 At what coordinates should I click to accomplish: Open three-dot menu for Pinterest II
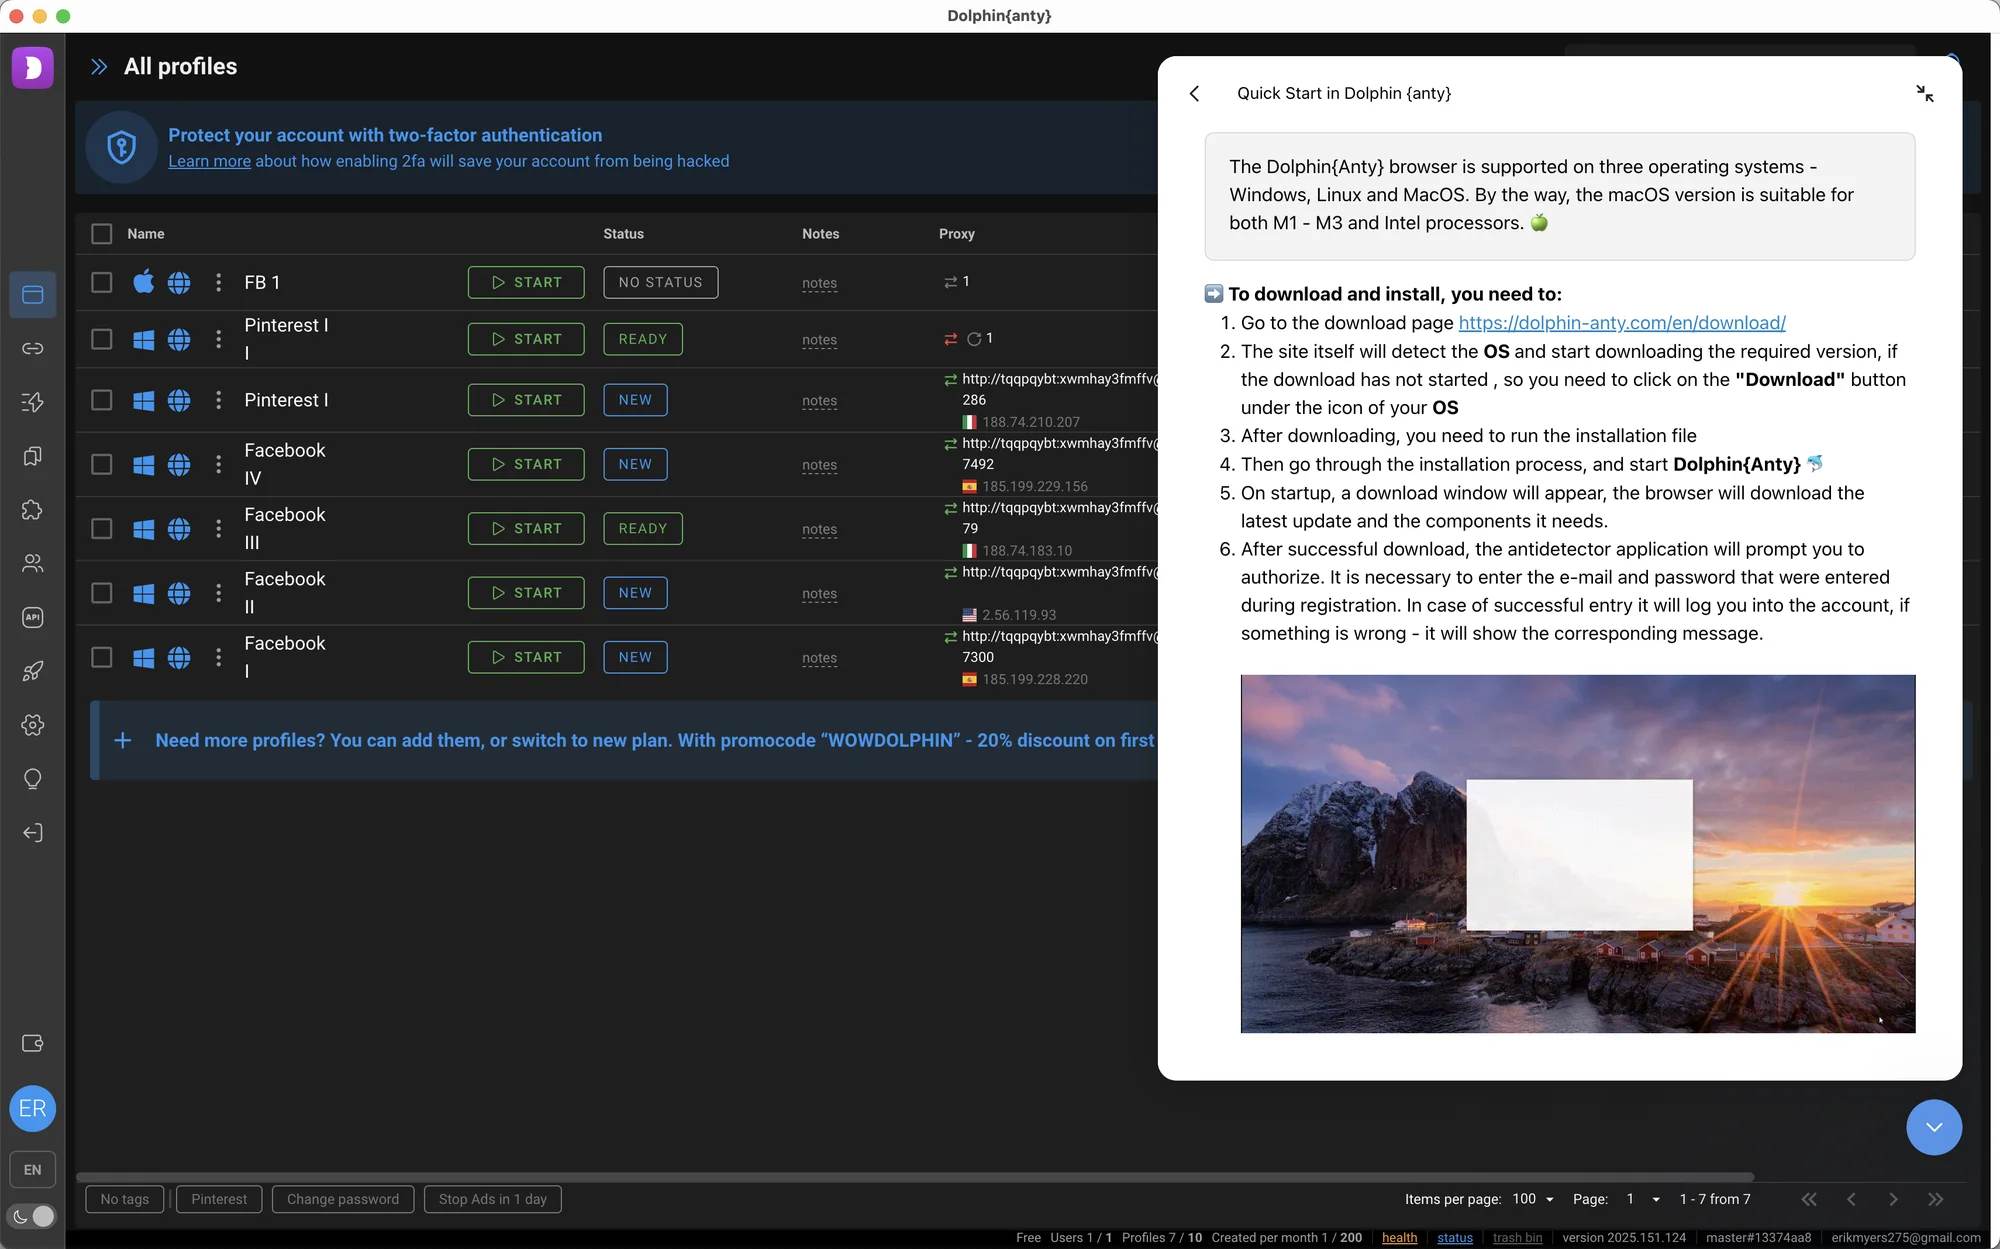pos(218,339)
